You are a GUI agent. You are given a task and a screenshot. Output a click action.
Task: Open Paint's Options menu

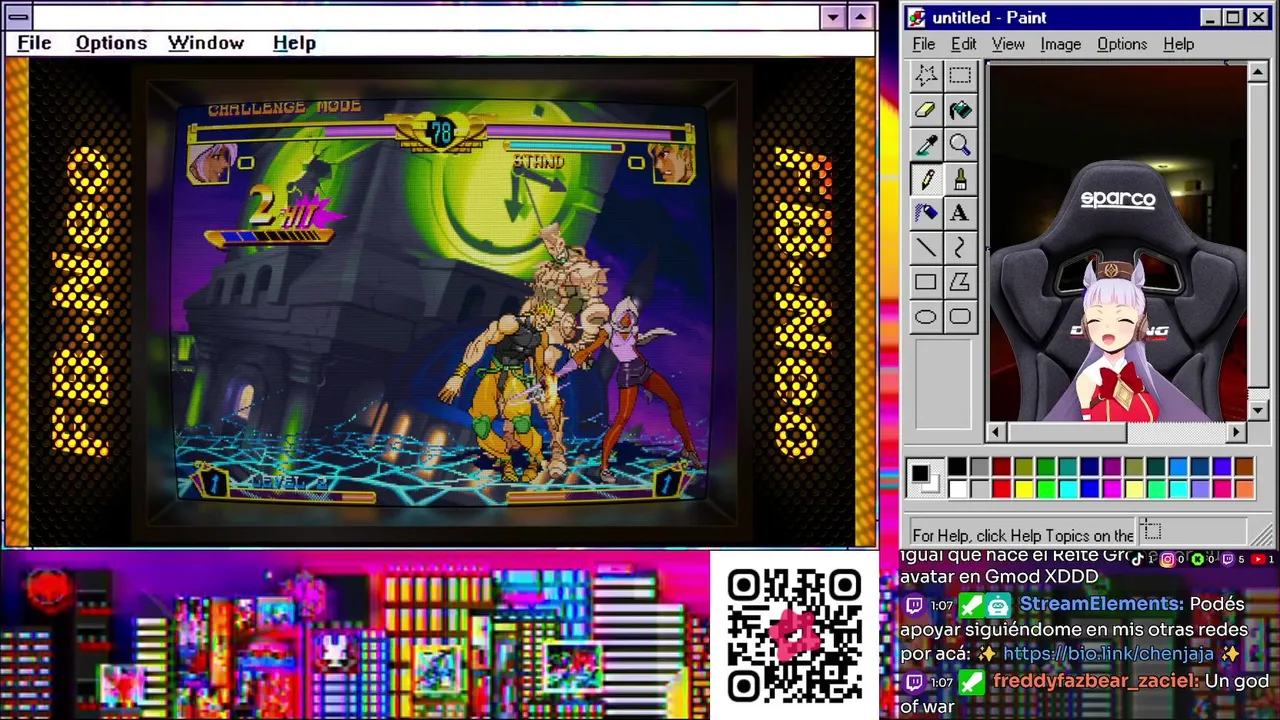[1122, 44]
